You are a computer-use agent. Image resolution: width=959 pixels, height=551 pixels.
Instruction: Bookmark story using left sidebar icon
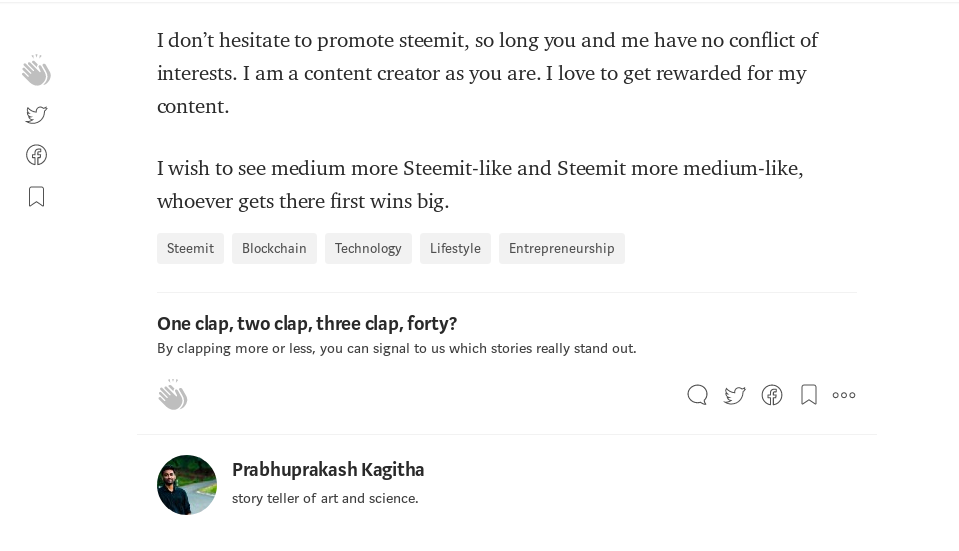(x=37, y=196)
